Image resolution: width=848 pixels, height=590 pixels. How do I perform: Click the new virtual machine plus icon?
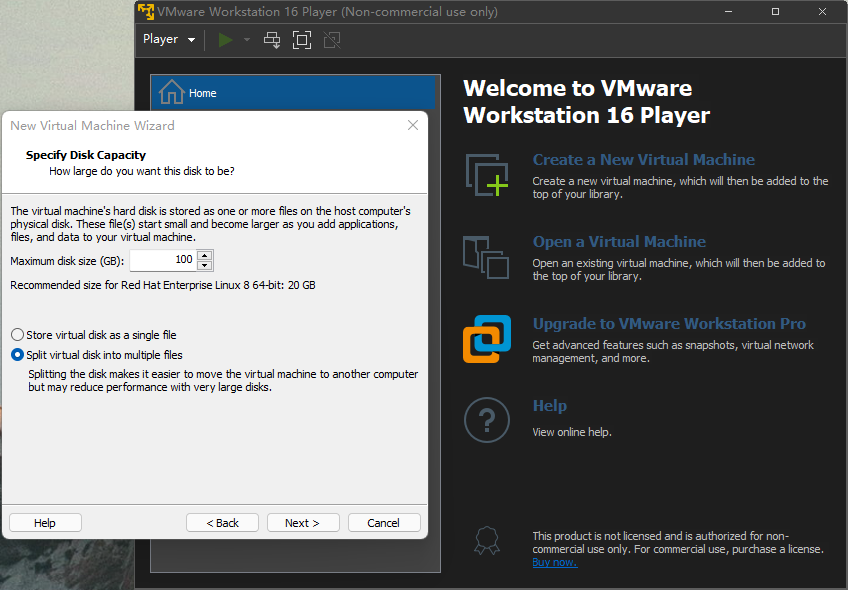coord(487,175)
